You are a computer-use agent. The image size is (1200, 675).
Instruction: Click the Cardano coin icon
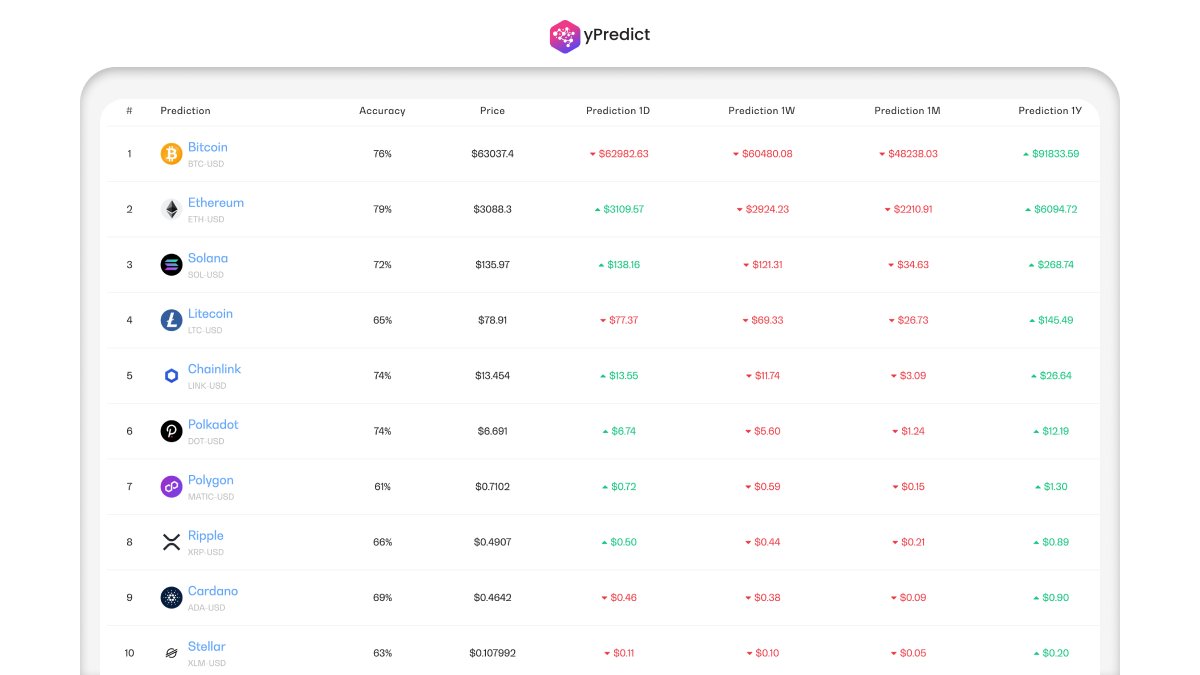pyautogui.click(x=172, y=598)
